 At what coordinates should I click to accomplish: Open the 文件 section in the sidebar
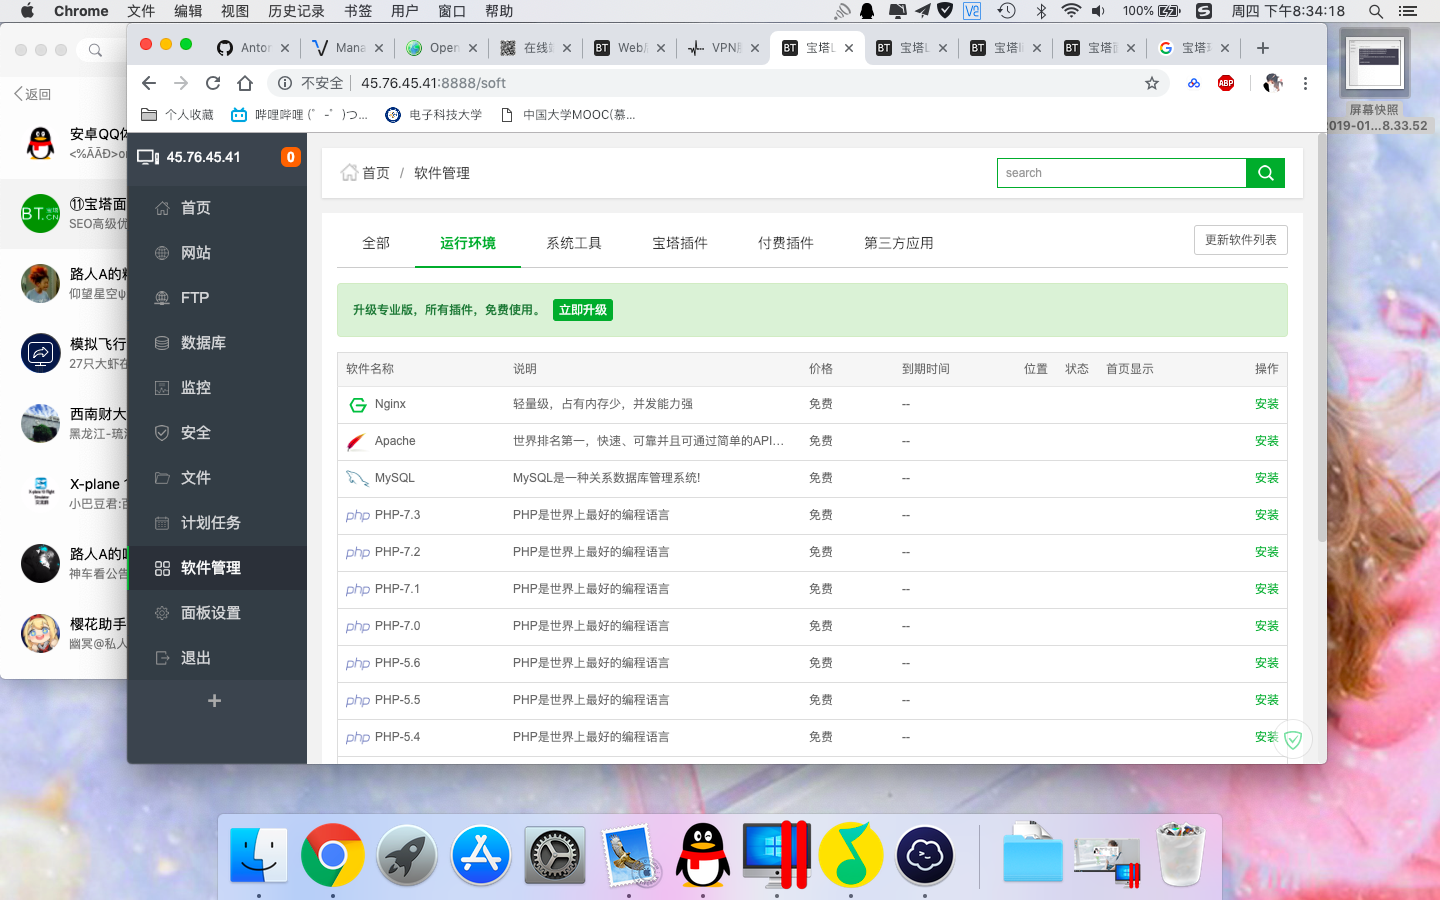[217, 478]
